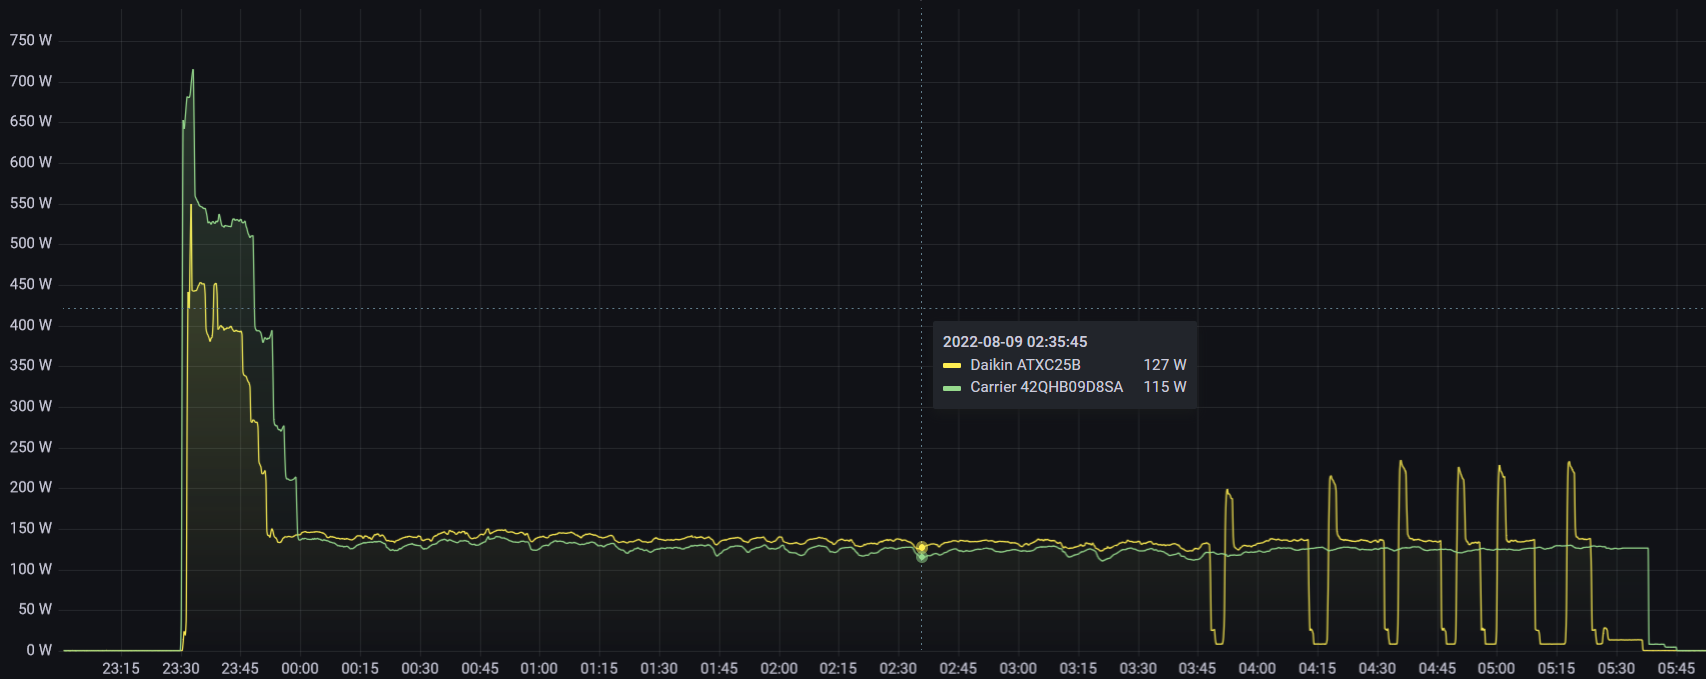Click the 04:30 time axis label
Screen dimensions: 1706x679
pyautogui.click(x=1377, y=668)
